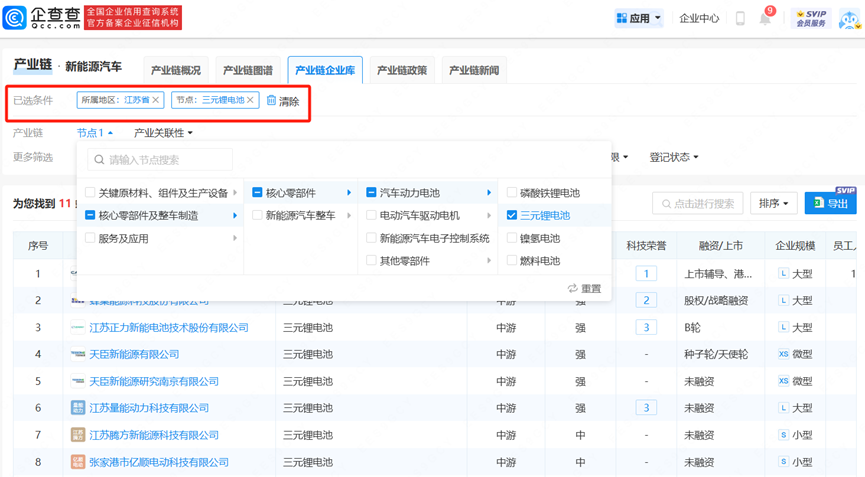Open company link 江苏正力新能电池技术股份有限公司
The image size is (865, 477).
pos(169,328)
